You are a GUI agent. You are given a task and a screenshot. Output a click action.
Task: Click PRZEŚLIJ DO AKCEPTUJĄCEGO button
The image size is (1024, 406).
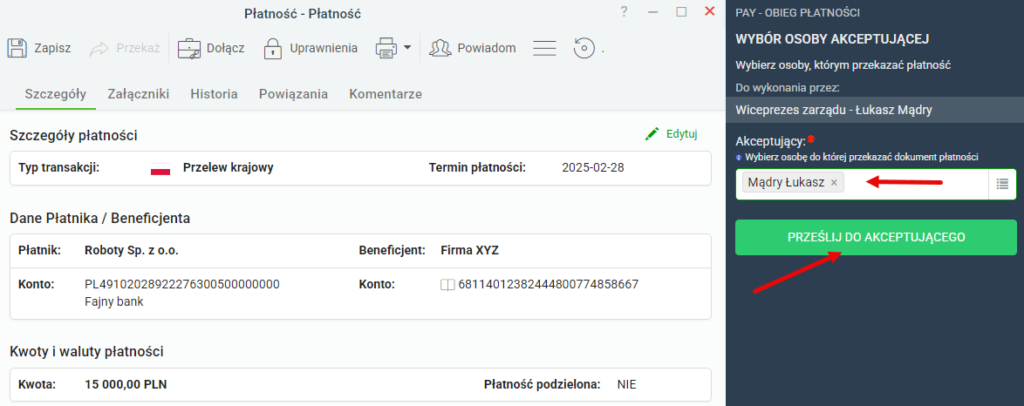(x=876, y=237)
